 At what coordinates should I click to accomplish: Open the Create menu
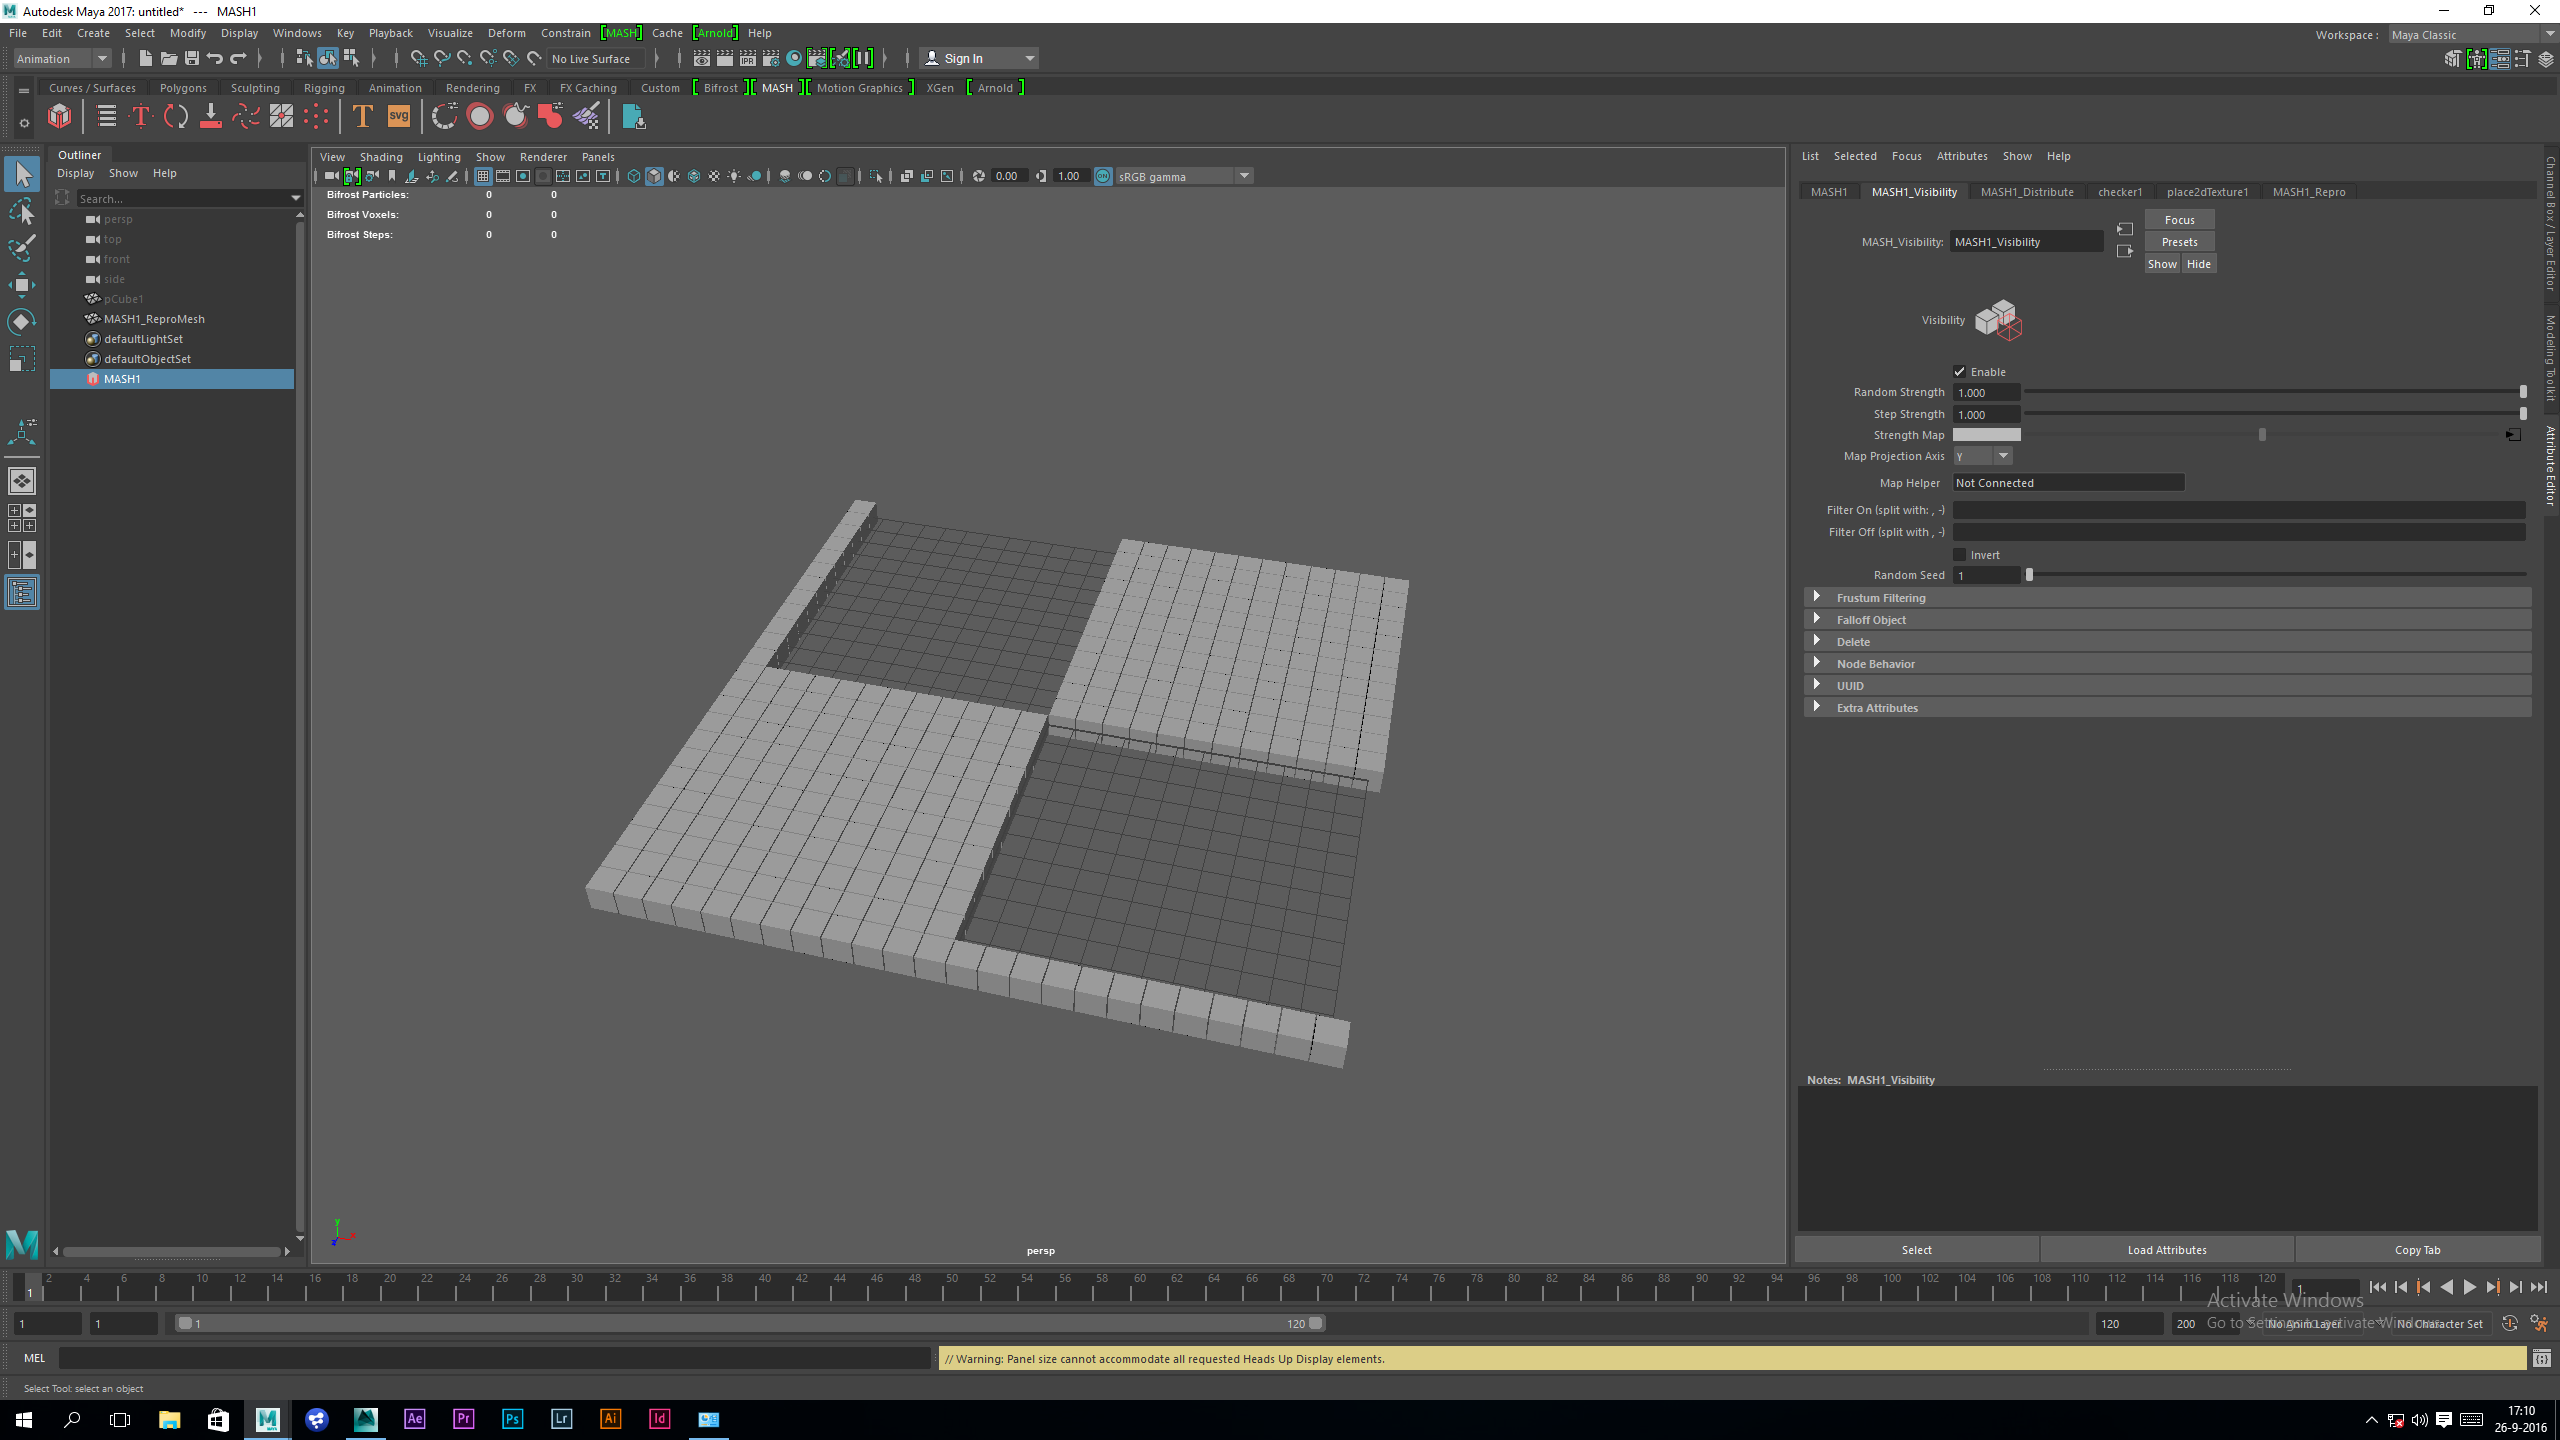92,33
